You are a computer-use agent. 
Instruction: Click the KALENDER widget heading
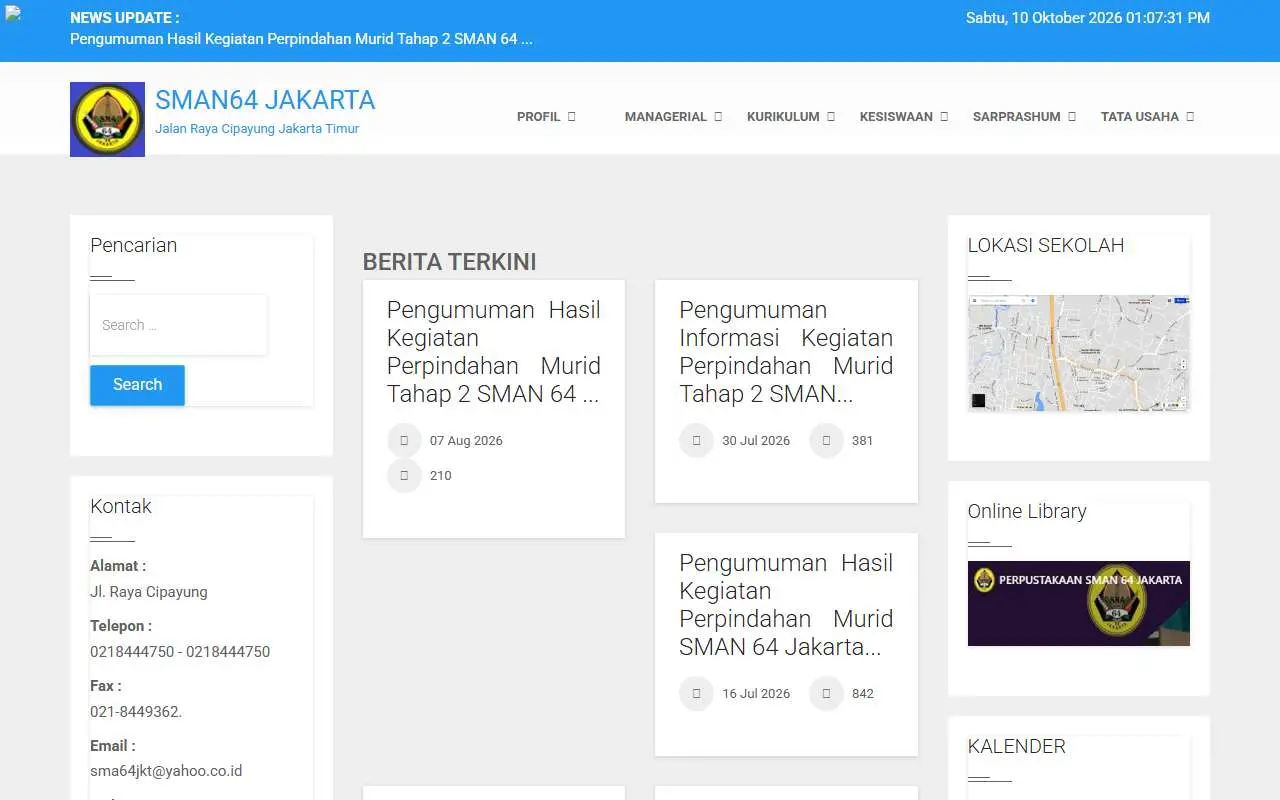(1017, 747)
